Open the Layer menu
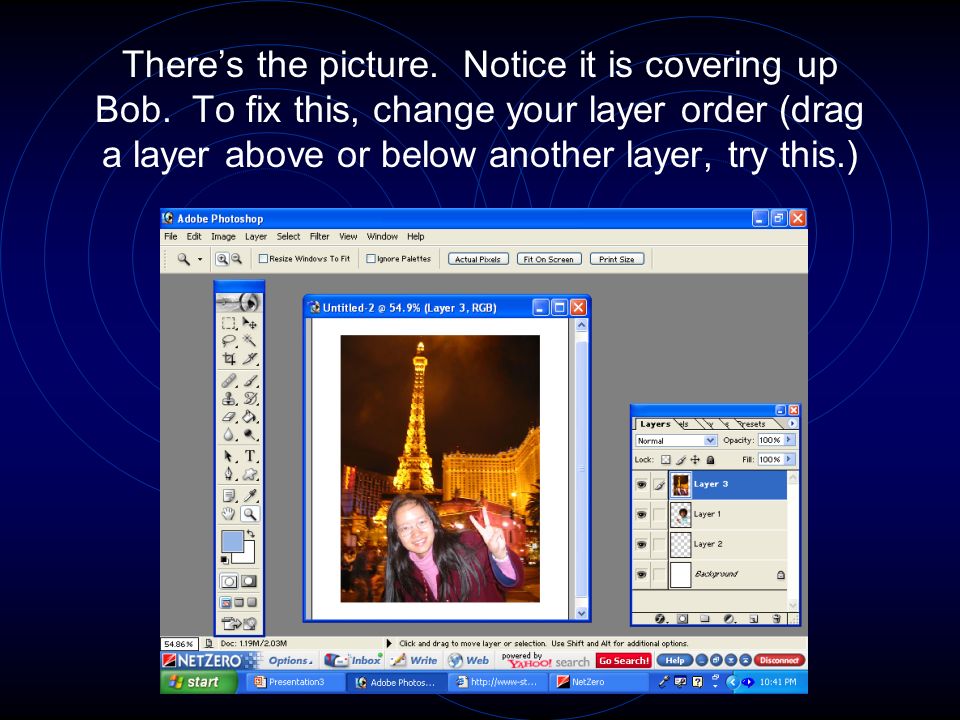 [x=256, y=236]
